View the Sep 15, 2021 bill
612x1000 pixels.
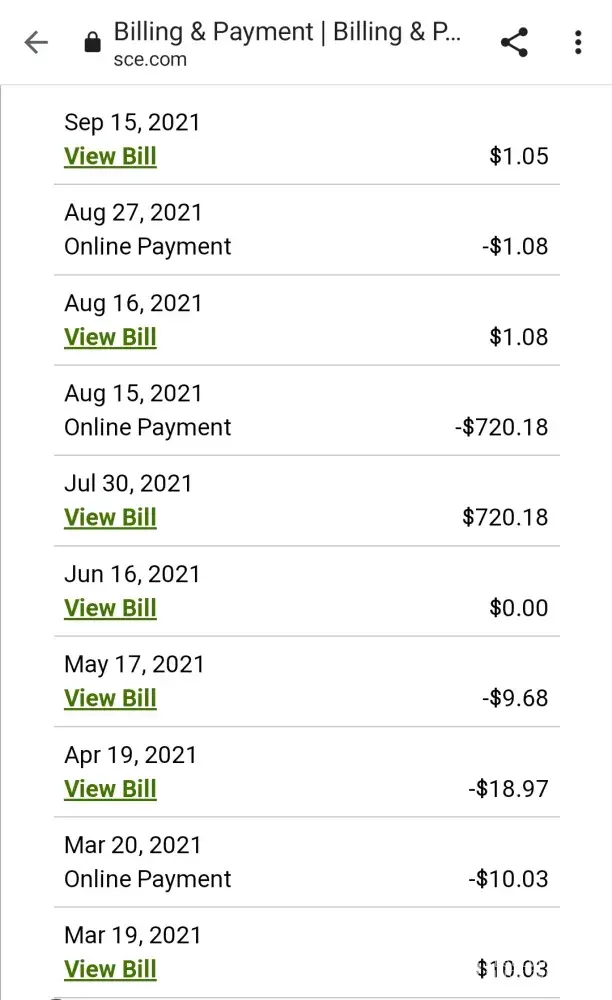coord(110,157)
